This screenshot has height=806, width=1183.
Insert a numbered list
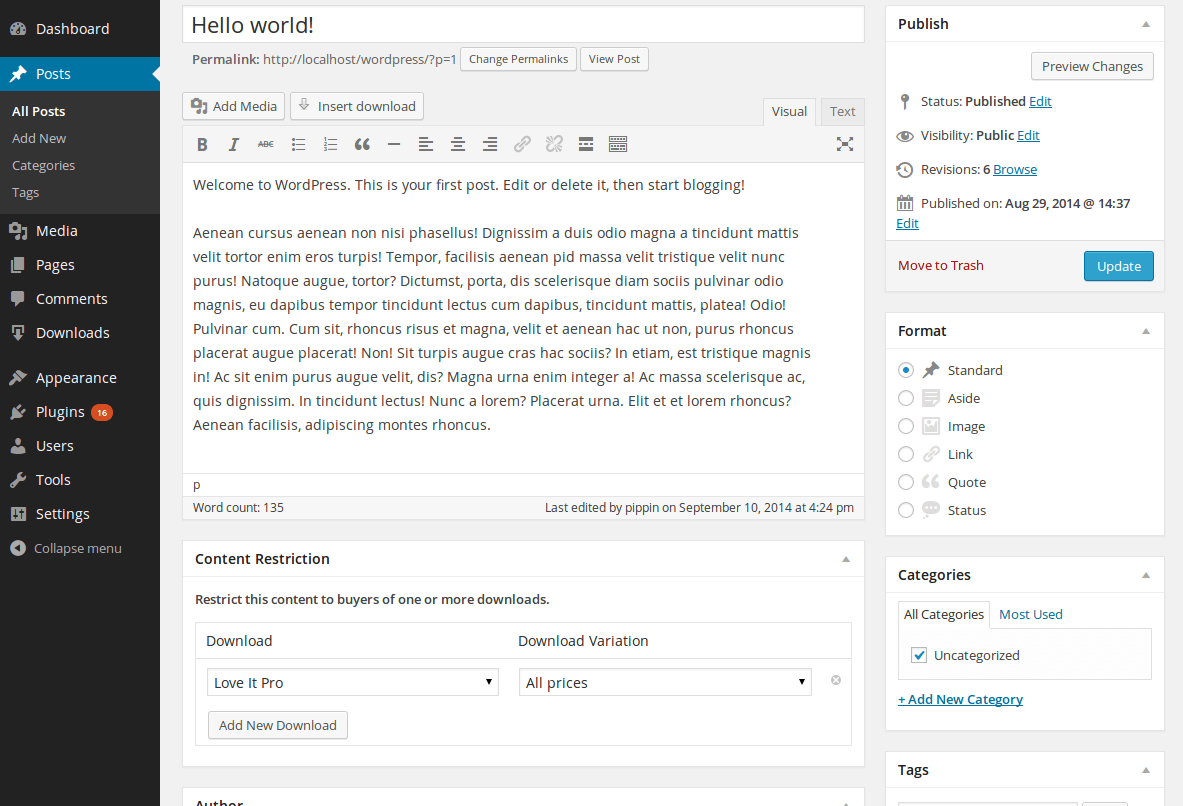(330, 144)
